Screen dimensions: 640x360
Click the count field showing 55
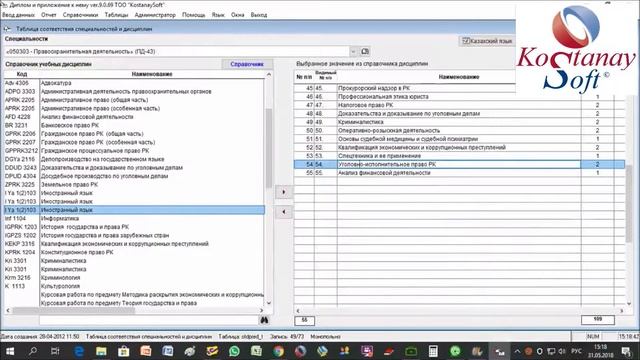point(304,320)
